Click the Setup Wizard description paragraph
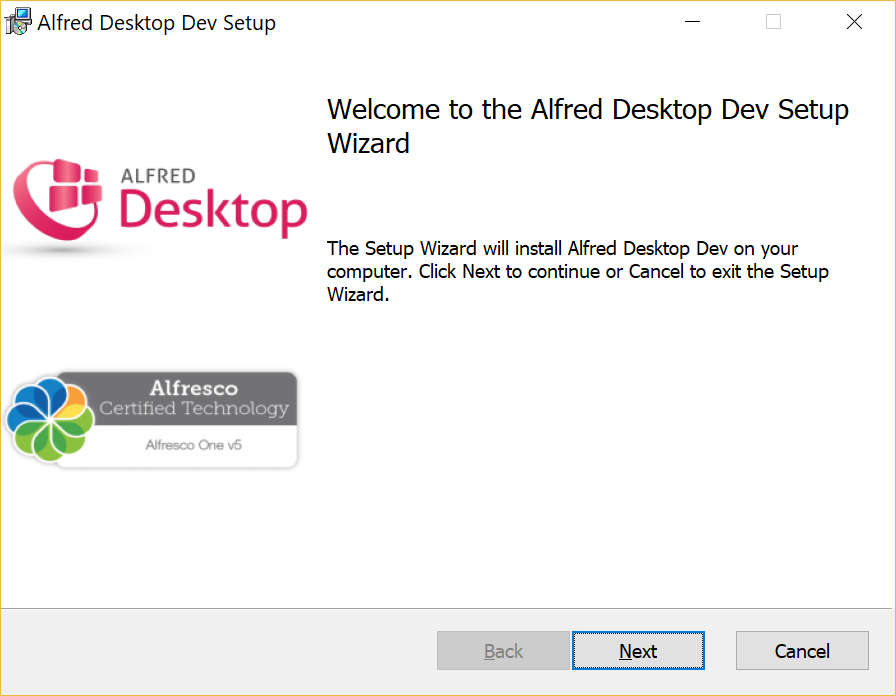Screen dimensions: 896x696 coord(577,271)
